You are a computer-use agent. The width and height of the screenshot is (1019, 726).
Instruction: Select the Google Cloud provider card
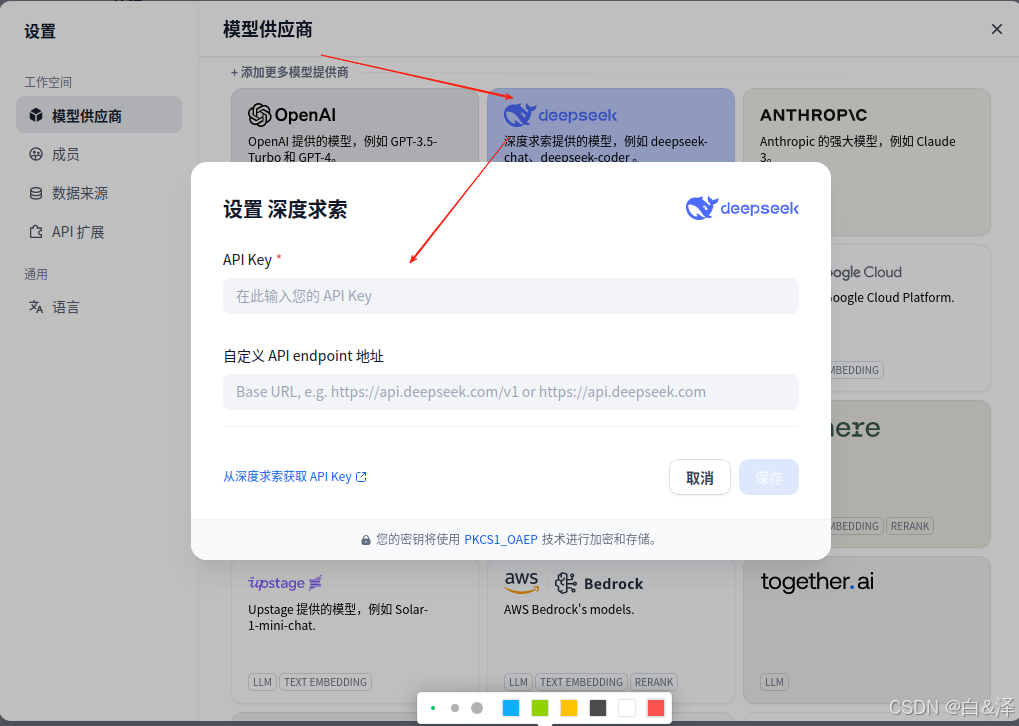click(x=911, y=318)
